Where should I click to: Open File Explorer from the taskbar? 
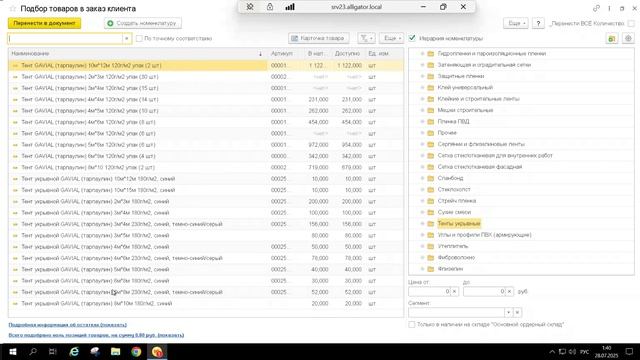pyautogui.click(x=116, y=352)
